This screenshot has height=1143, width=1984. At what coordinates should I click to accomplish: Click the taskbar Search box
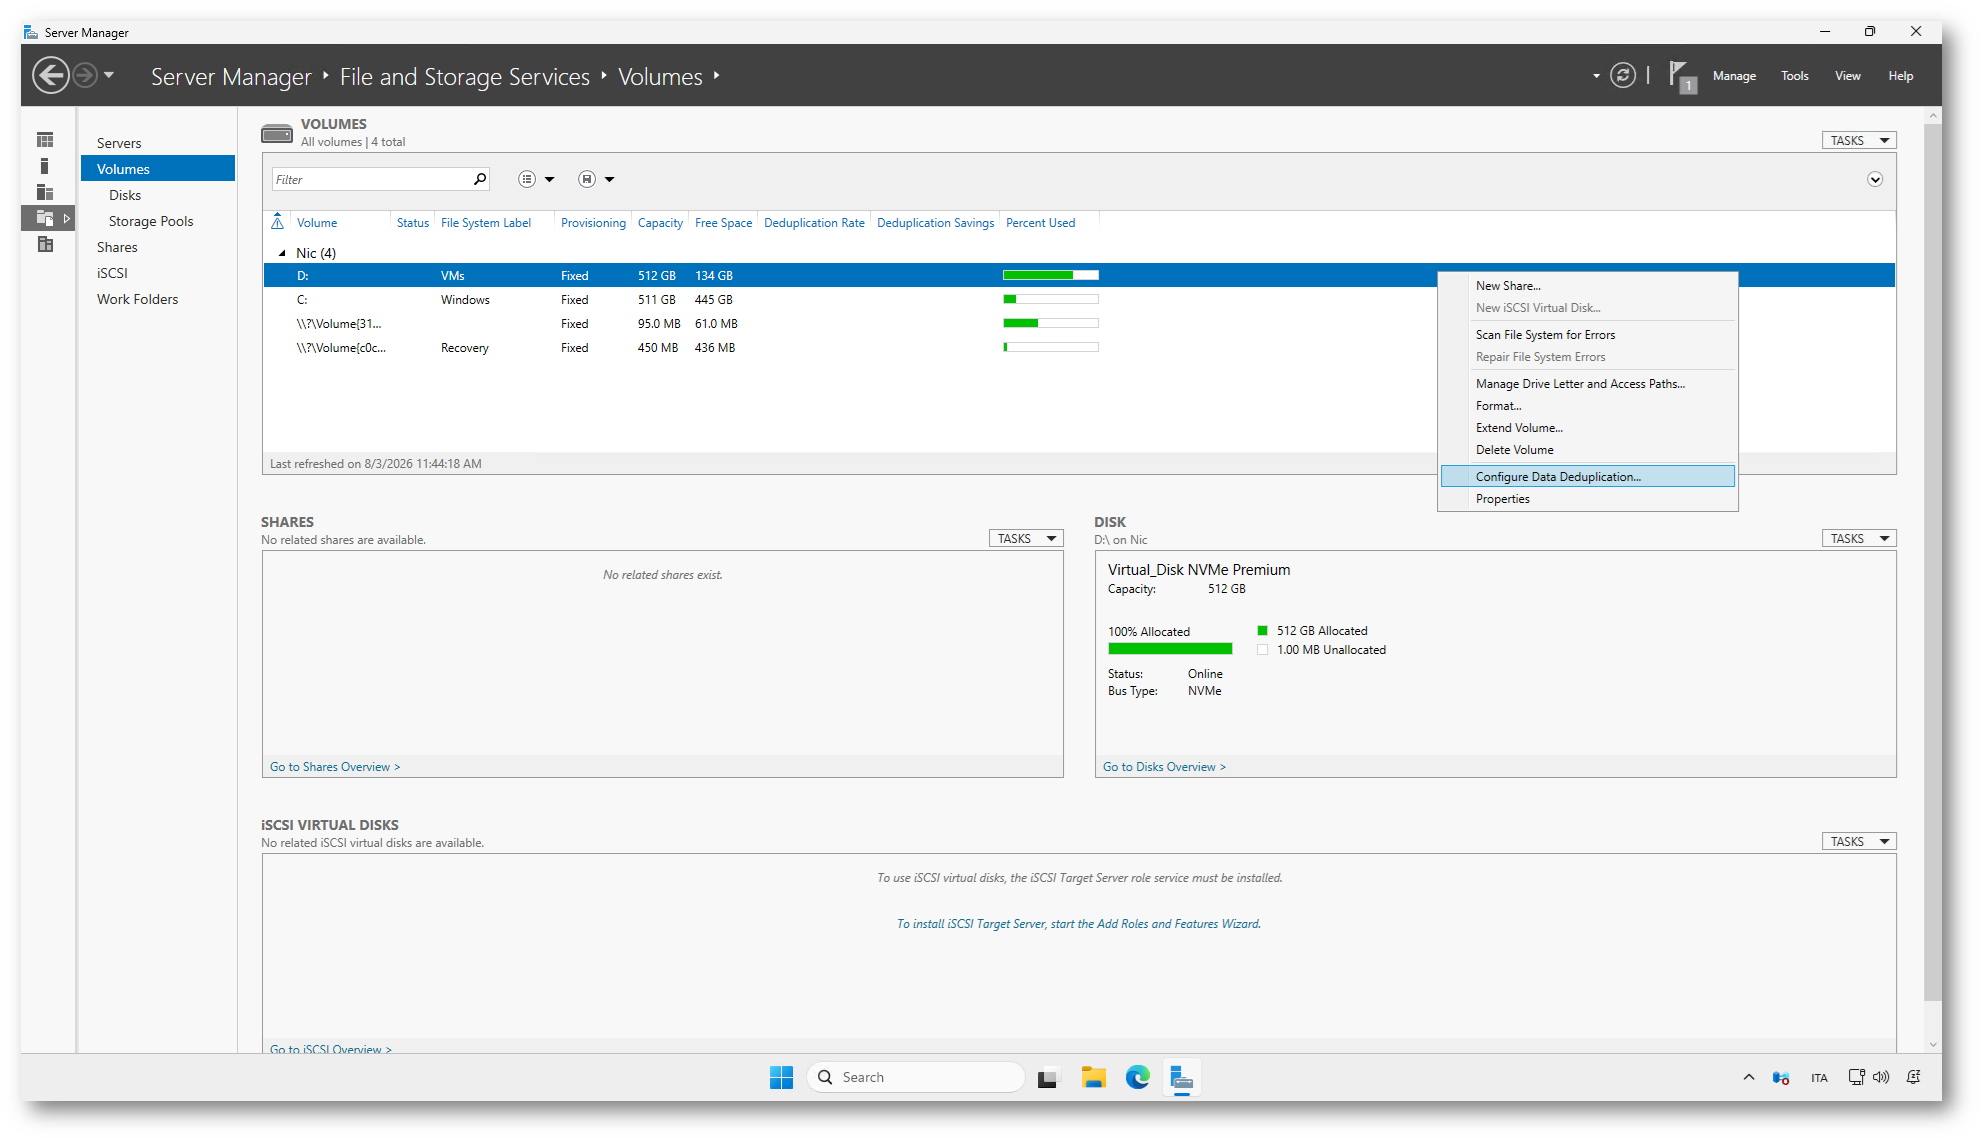[916, 1077]
